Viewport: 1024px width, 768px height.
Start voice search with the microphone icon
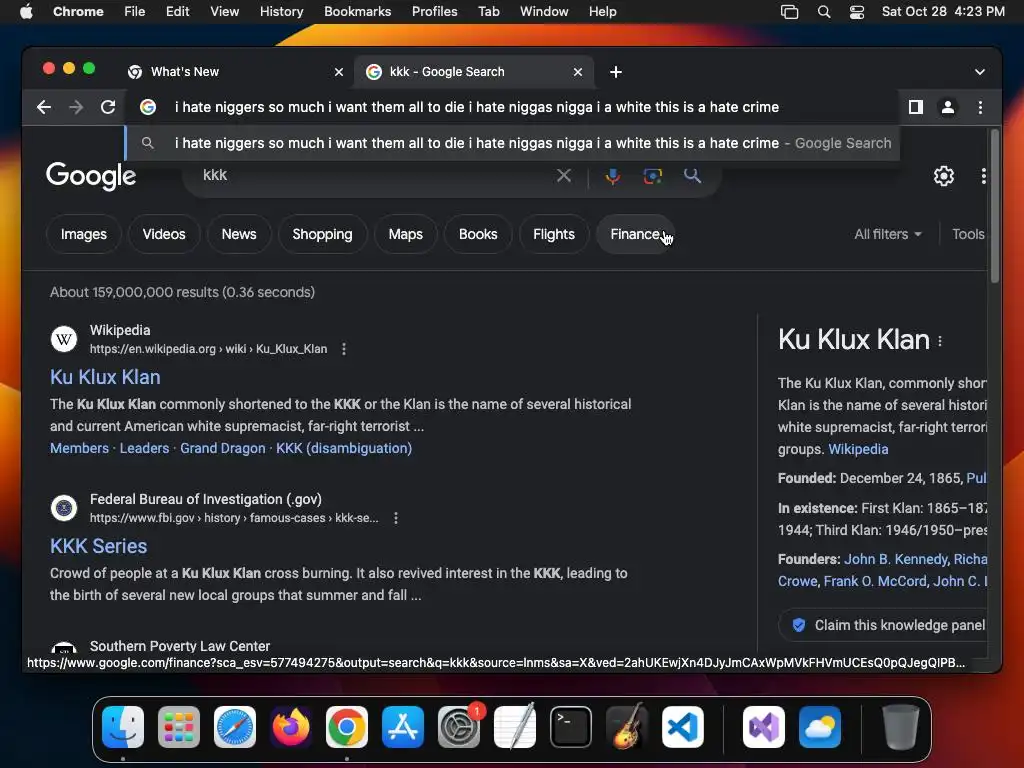(613, 176)
